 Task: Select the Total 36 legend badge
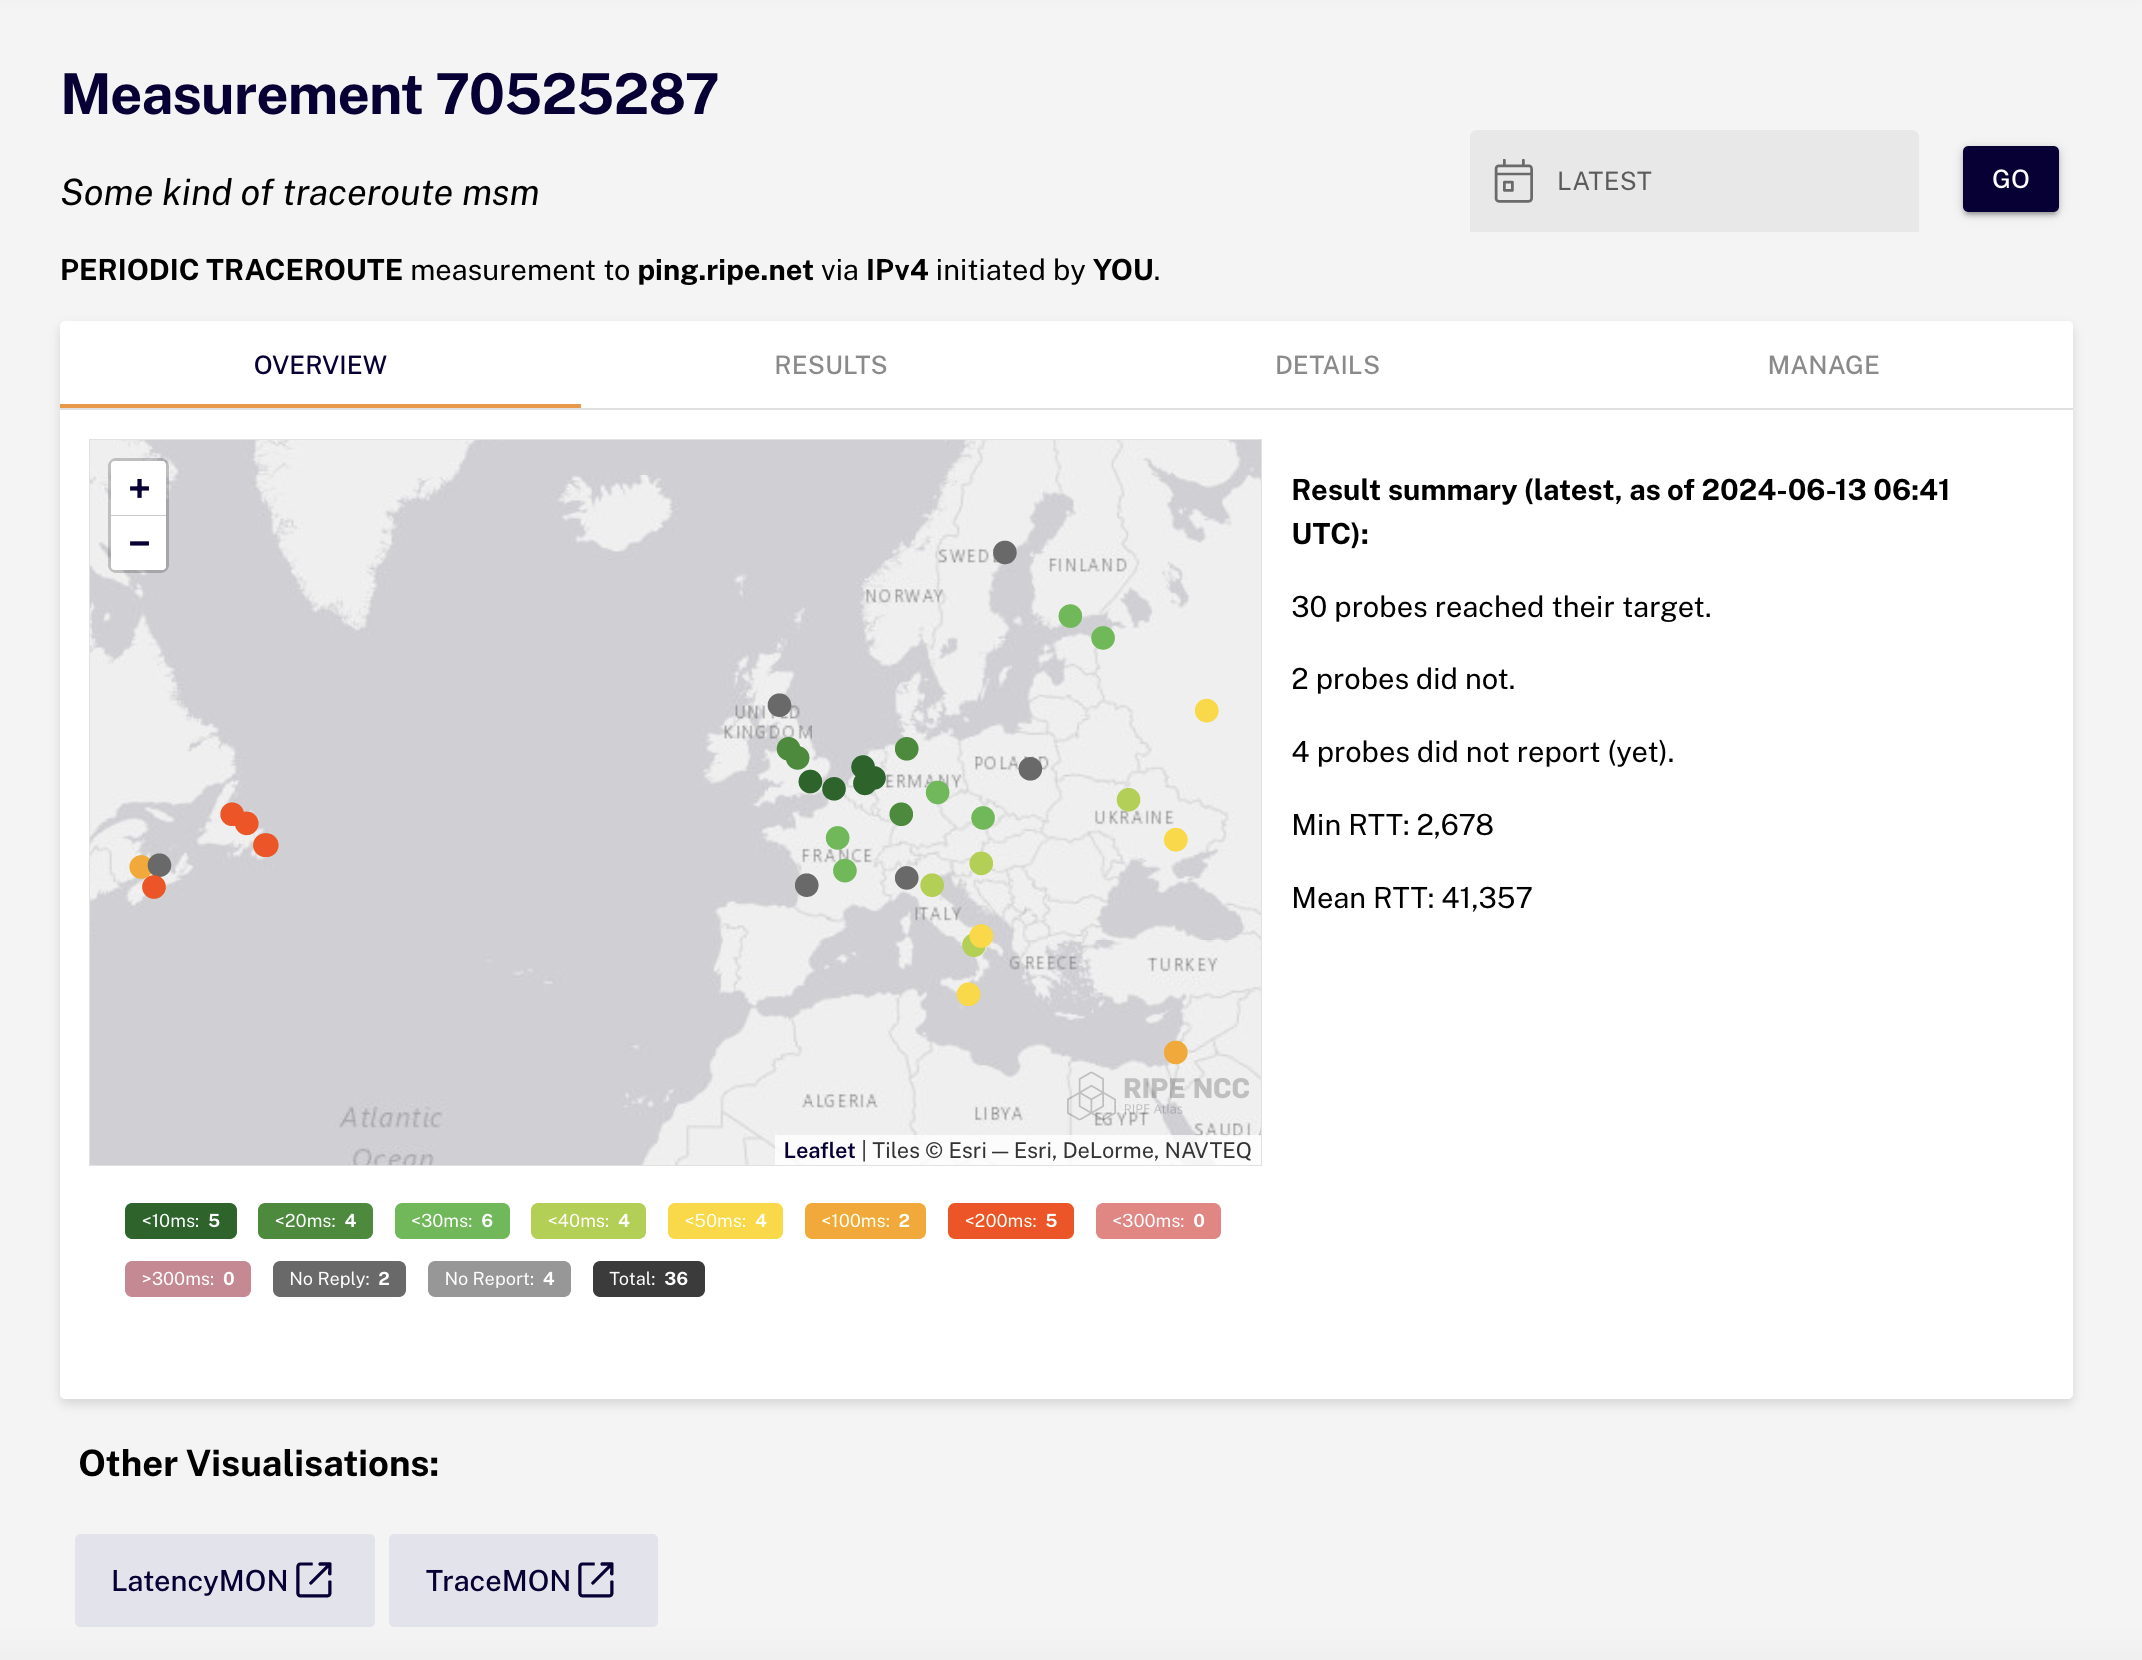tap(648, 1279)
